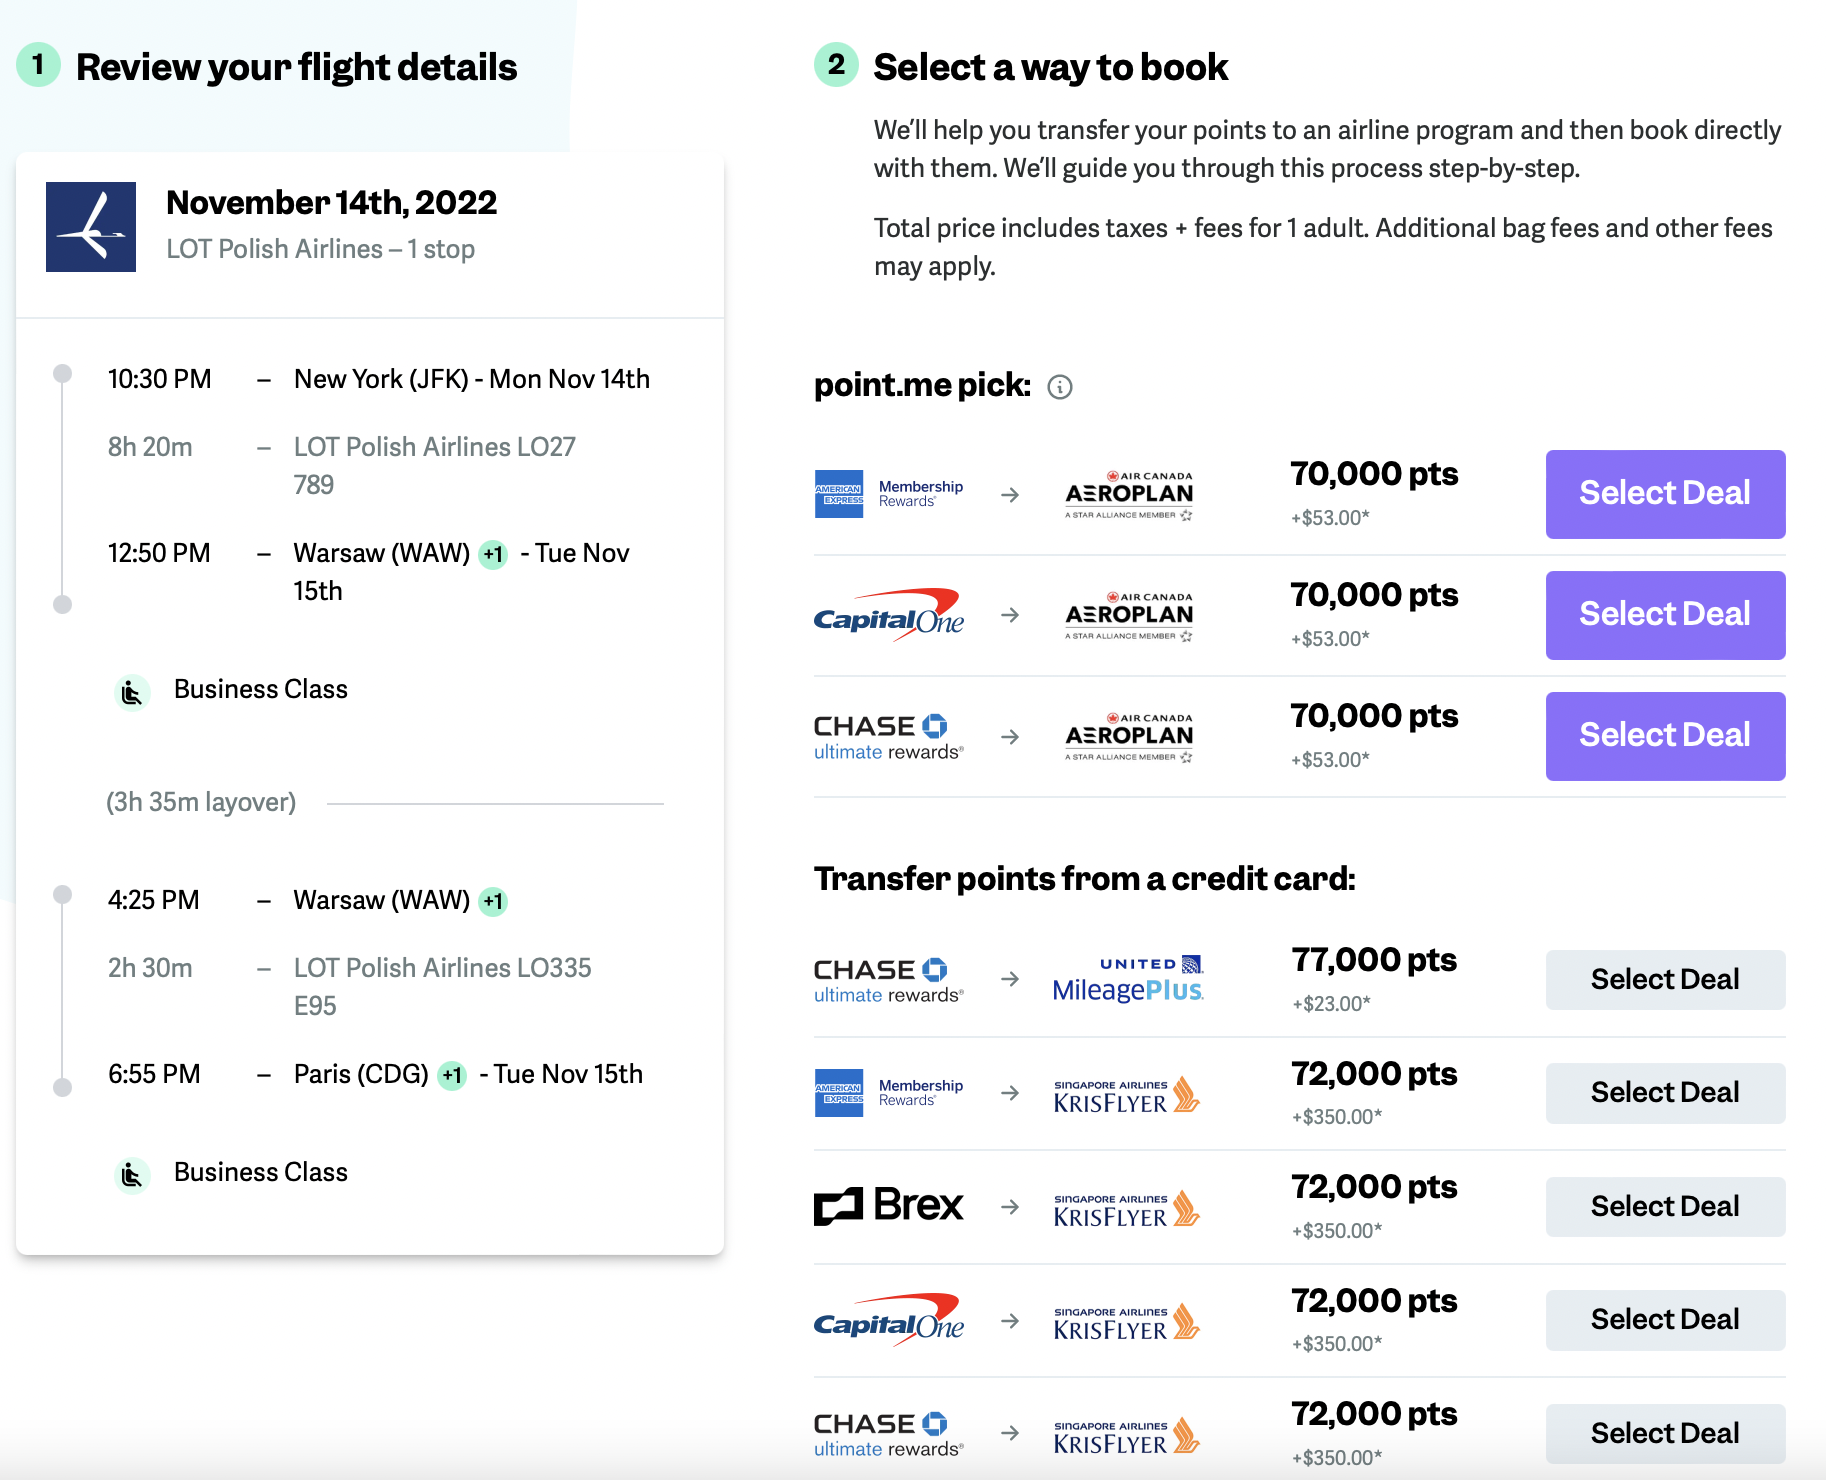
Task: Click the United MileagePlus logo
Action: coord(1128,979)
